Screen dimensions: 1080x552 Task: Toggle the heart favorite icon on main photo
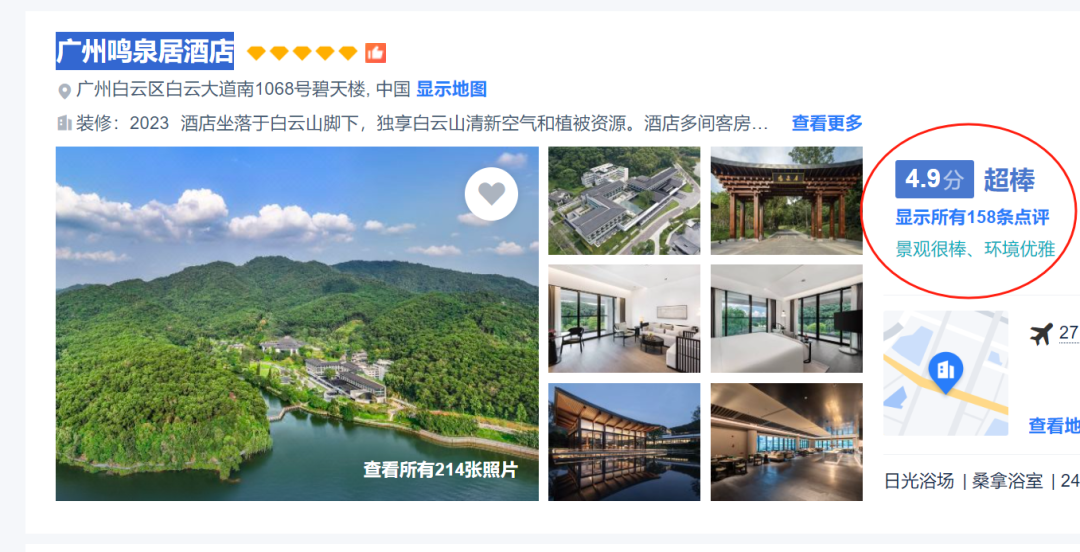point(491,194)
